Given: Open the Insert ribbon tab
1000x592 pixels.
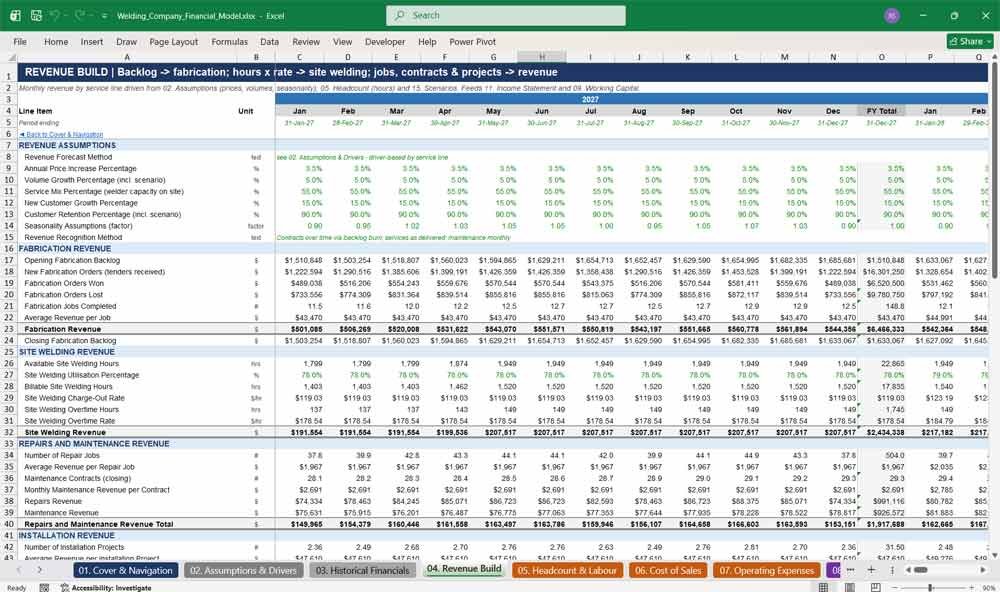Looking at the screenshot, I should pyautogui.click(x=92, y=41).
